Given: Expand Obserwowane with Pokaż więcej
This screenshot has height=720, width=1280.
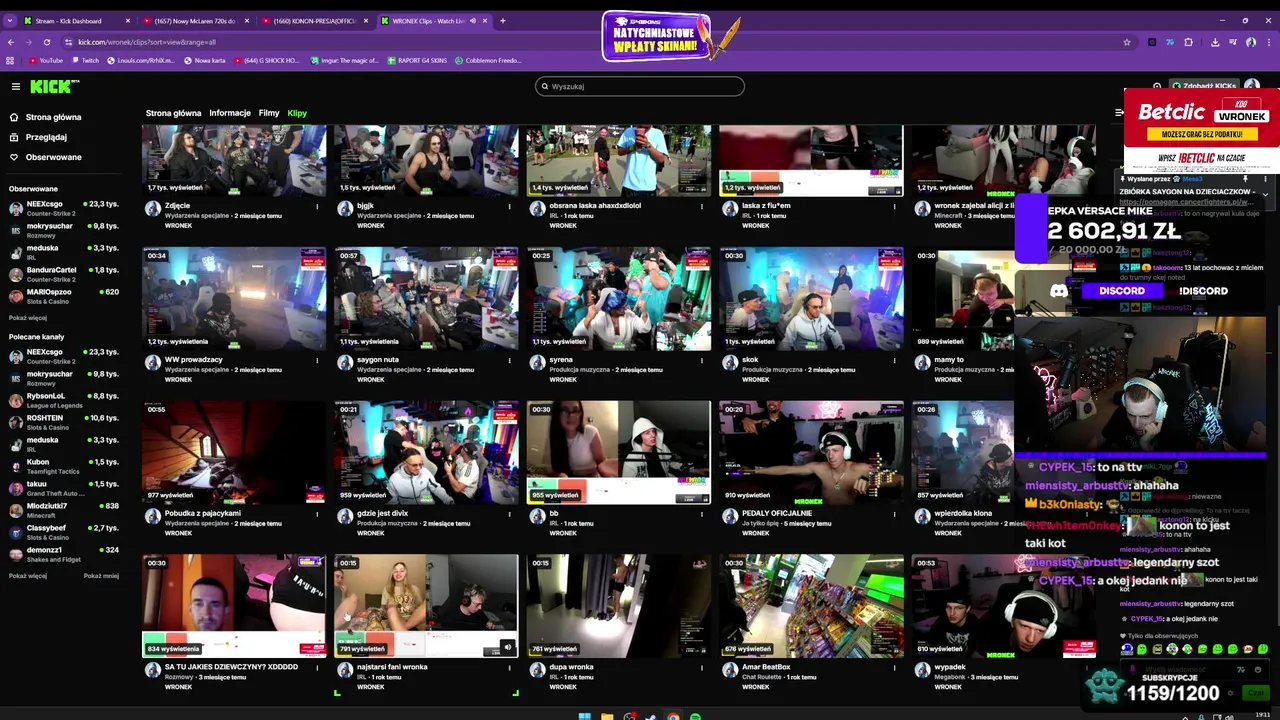Looking at the screenshot, I should (28, 318).
